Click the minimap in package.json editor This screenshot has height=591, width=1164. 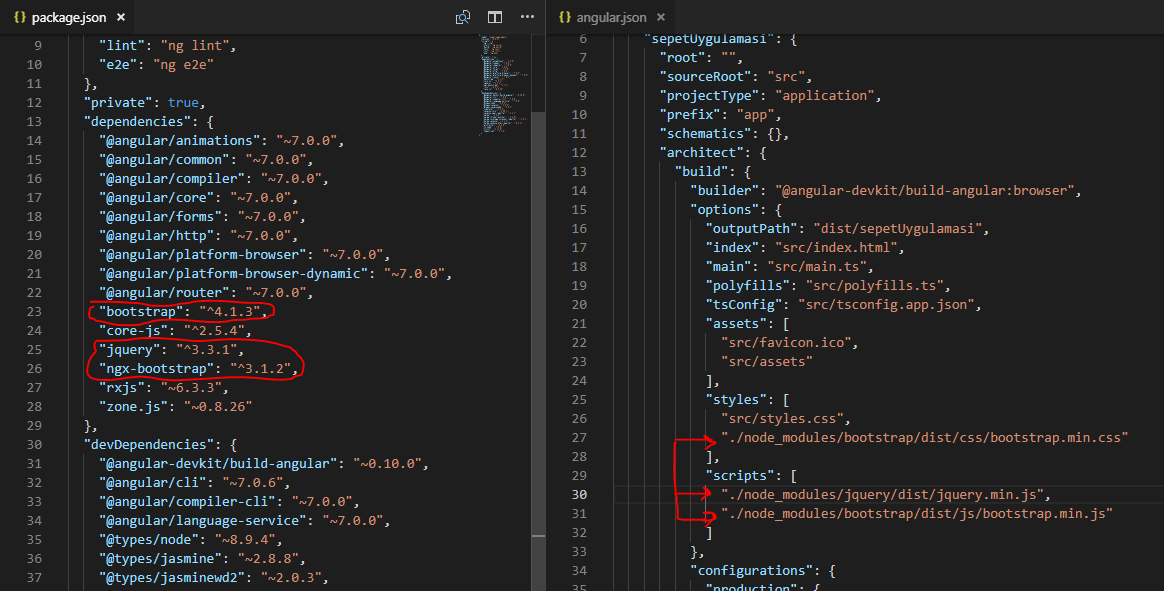coord(505,83)
